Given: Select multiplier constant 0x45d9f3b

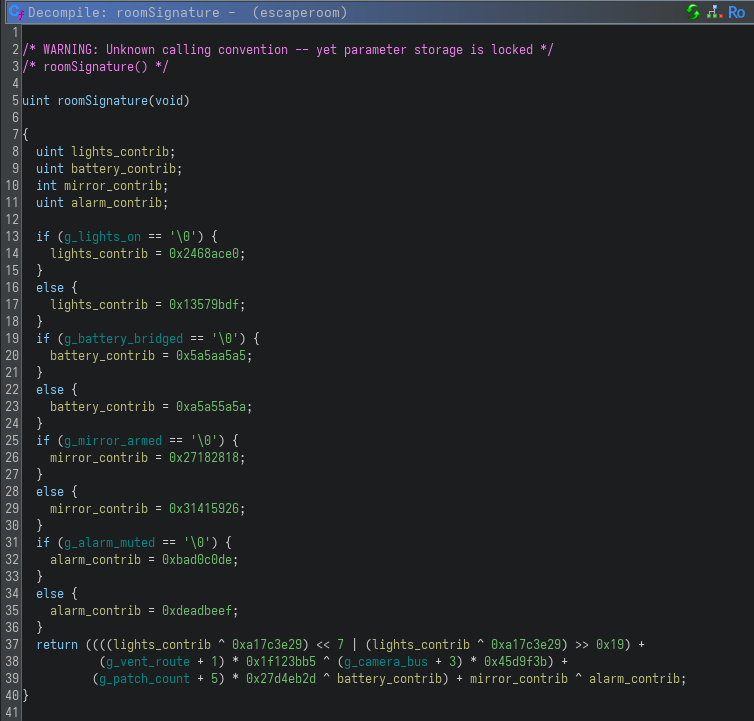Looking at the screenshot, I should coord(515,661).
